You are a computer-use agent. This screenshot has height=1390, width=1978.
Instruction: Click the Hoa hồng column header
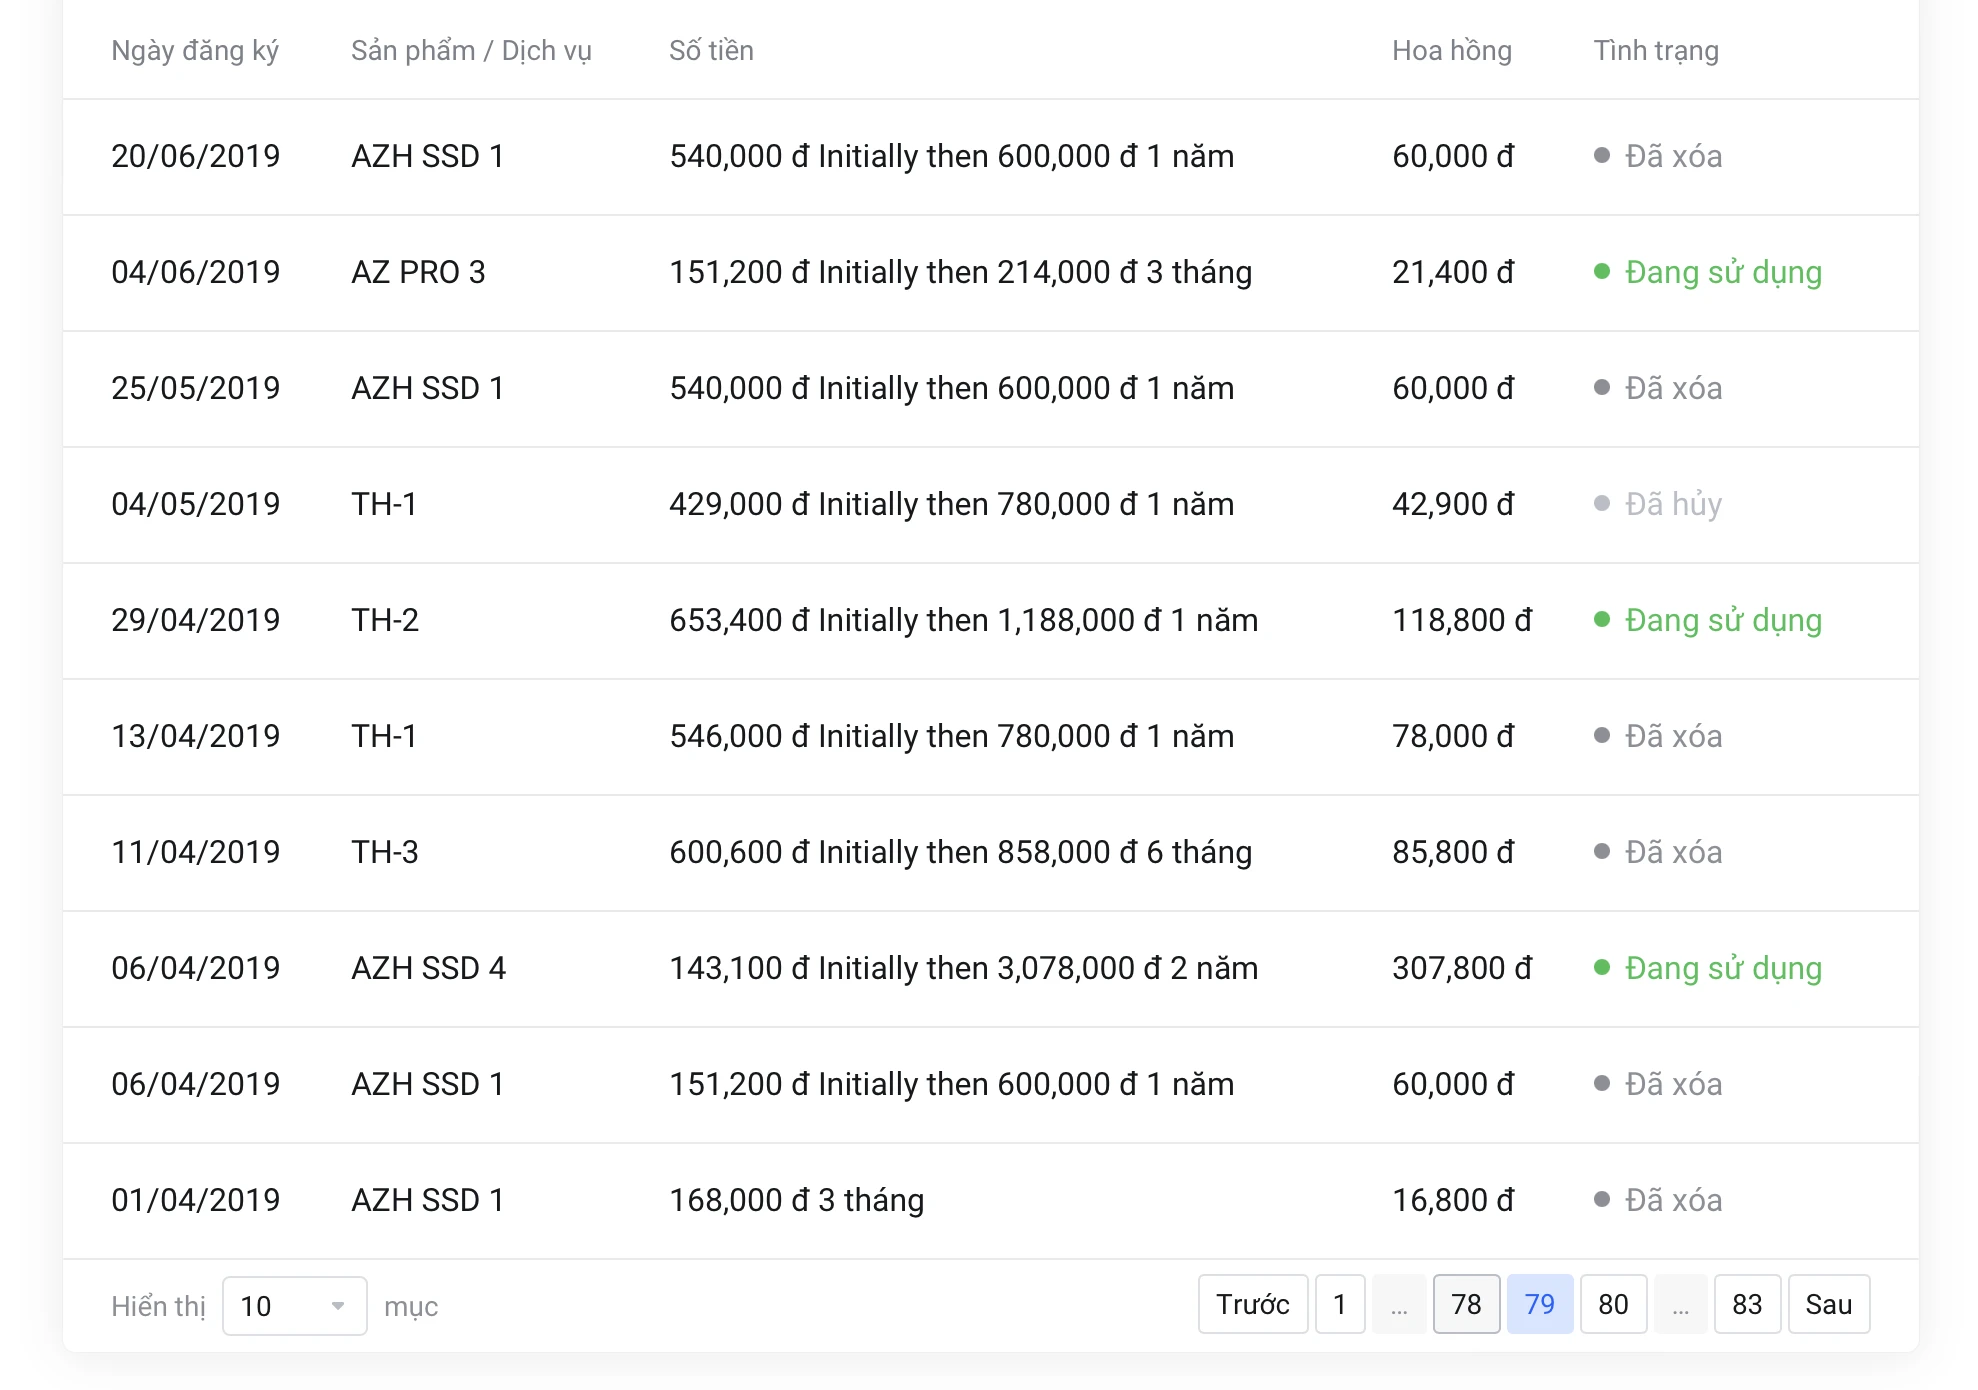(x=1452, y=51)
